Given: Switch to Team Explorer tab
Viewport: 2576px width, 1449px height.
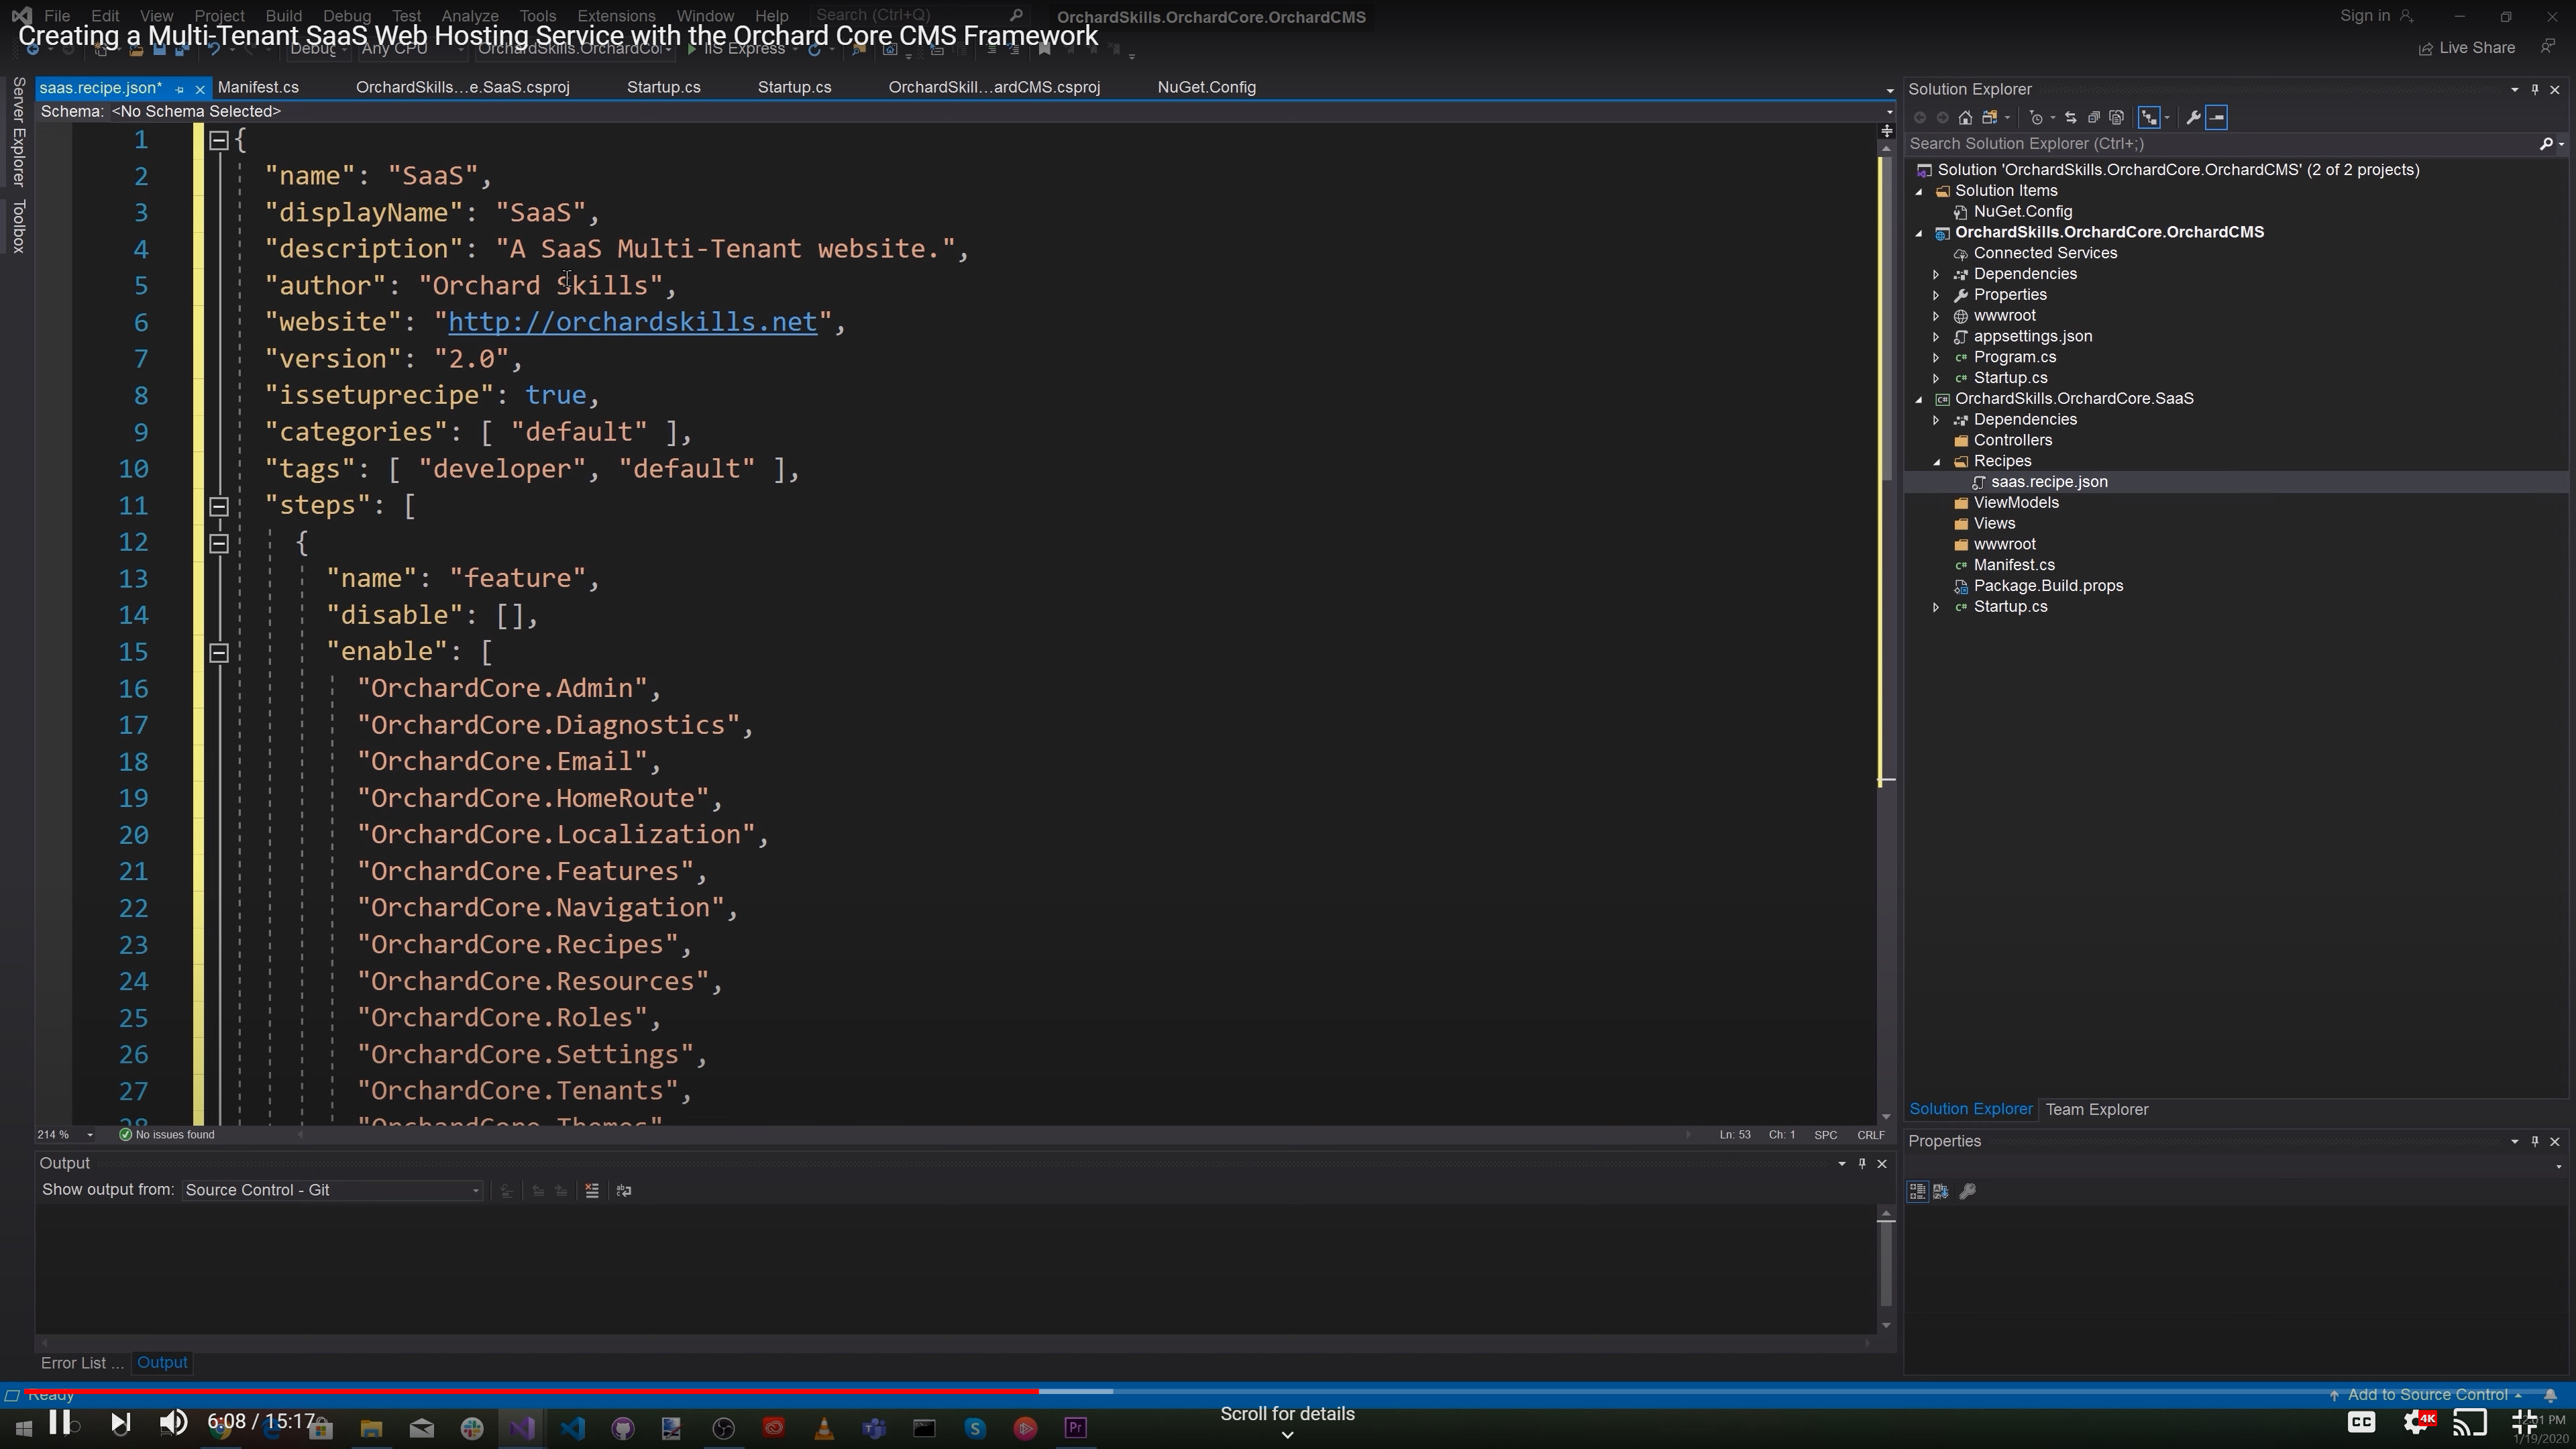Looking at the screenshot, I should [x=2097, y=1109].
